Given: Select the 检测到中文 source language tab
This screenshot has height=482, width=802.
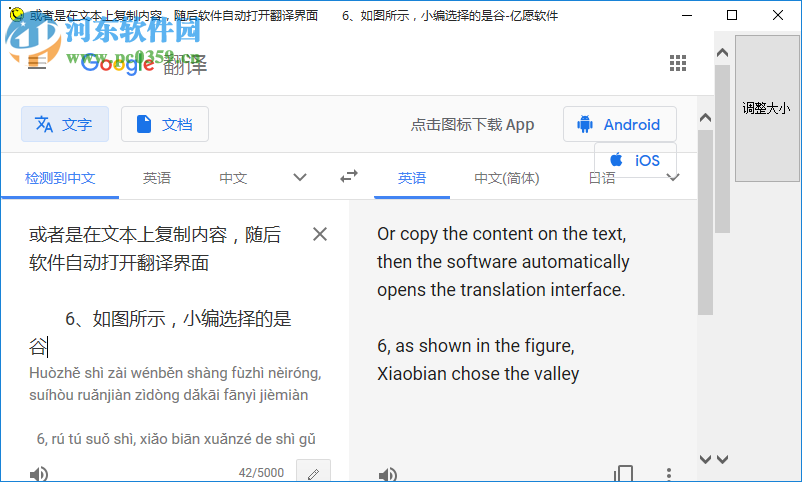Looking at the screenshot, I should pos(60,178).
